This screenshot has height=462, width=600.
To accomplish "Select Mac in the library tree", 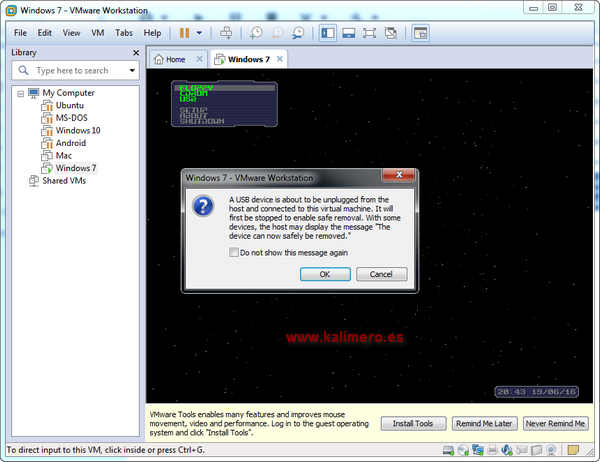I will click(x=64, y=156).
